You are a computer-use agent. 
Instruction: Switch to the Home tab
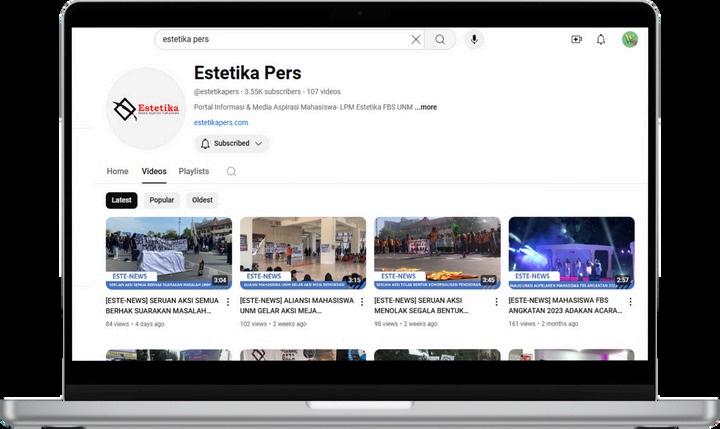point(118,171)
